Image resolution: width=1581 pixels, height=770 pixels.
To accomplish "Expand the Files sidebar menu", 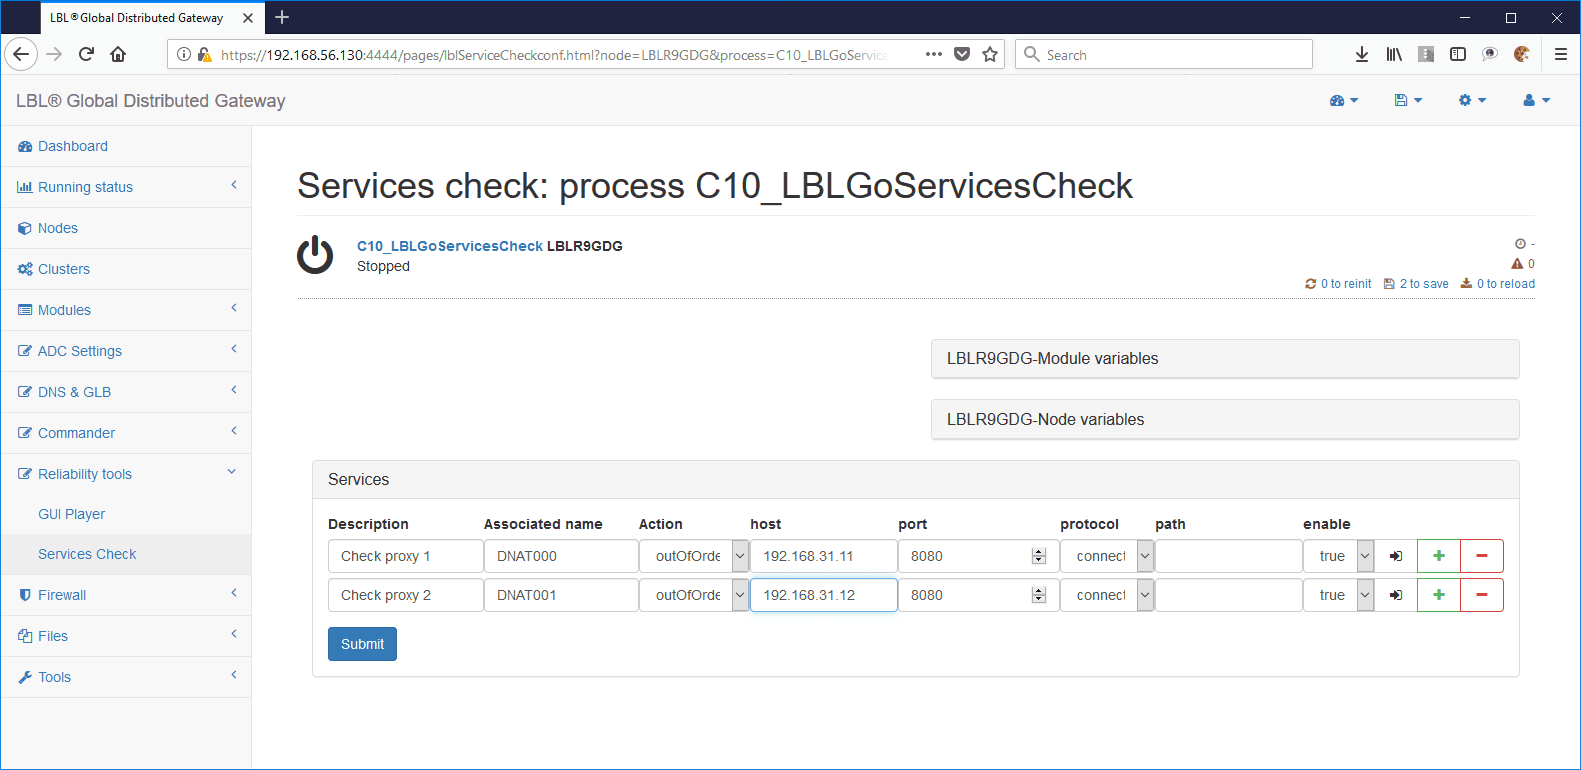I will [126, 636].
